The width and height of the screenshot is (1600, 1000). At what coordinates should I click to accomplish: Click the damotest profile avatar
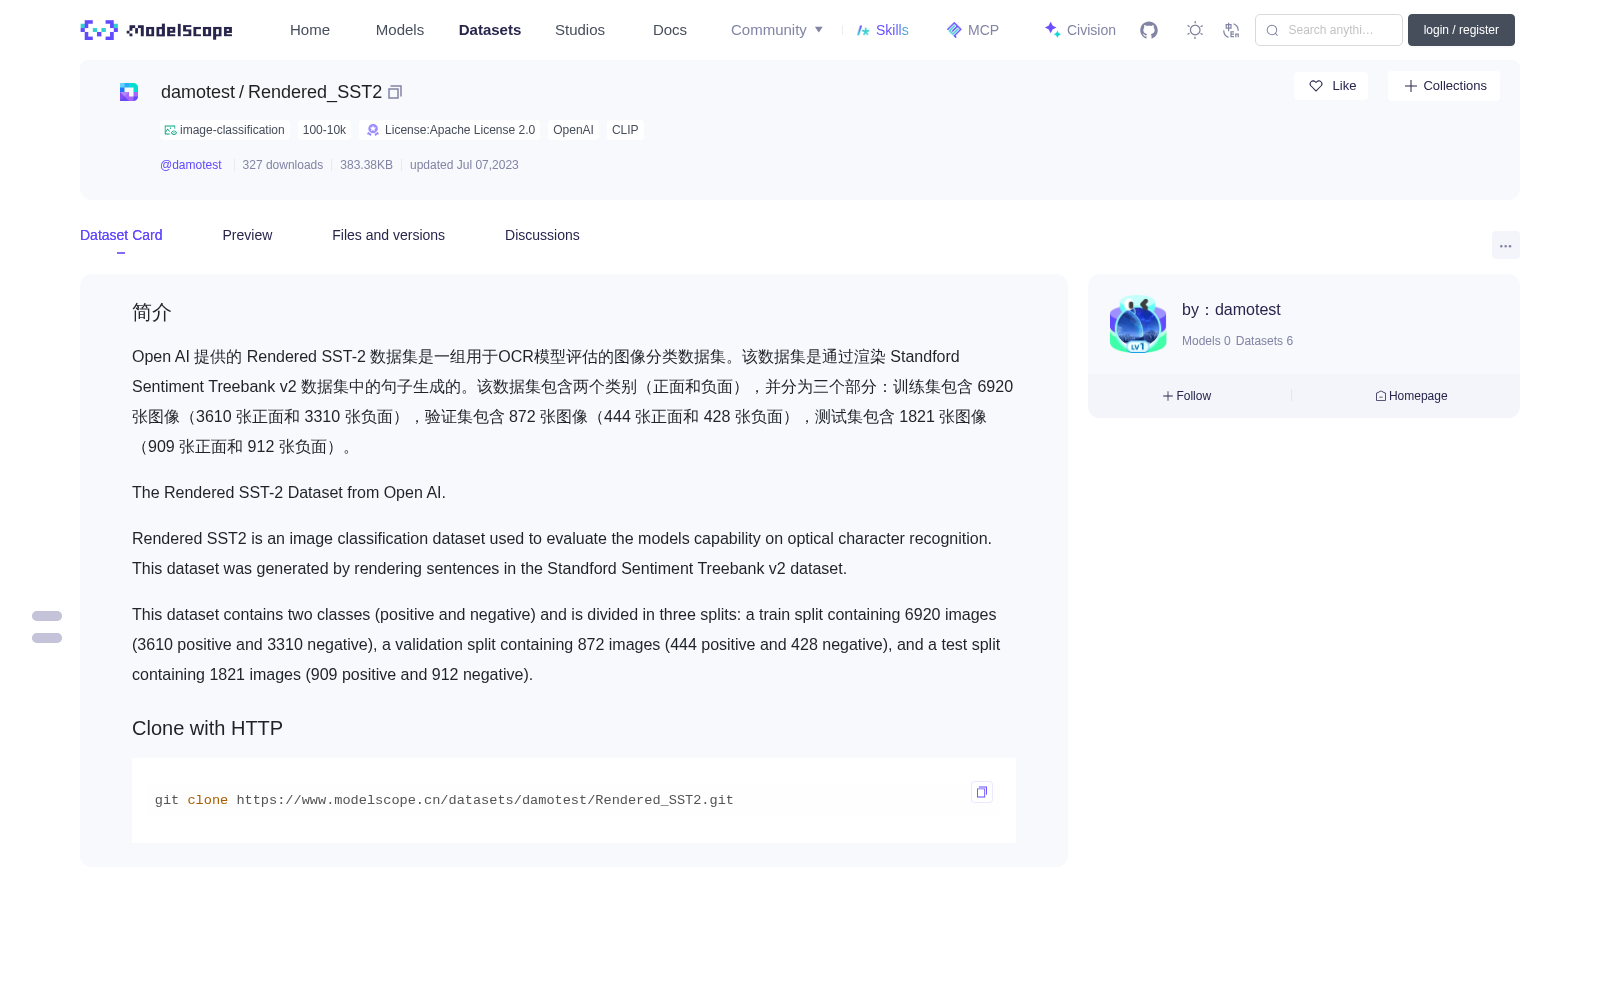coord(1138,325)
